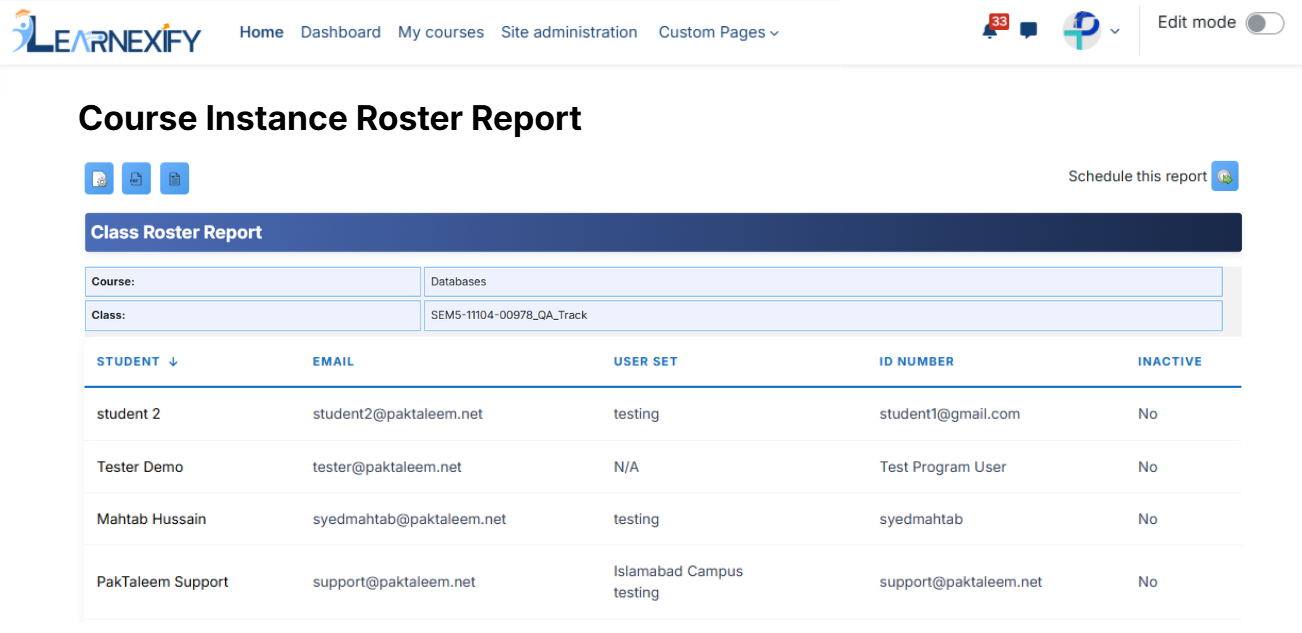The height and width of the screenshot is (633, 1302).
Task: Click the Home navigation link
Action: [x=262, y=32]
